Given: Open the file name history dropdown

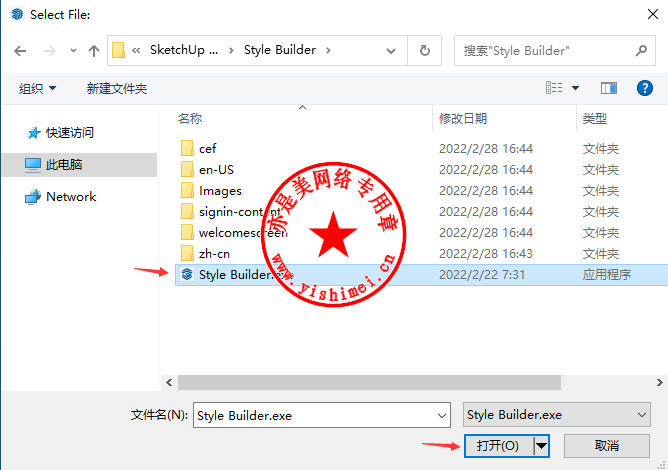Looking at the screenshot, I should point(442,415).
